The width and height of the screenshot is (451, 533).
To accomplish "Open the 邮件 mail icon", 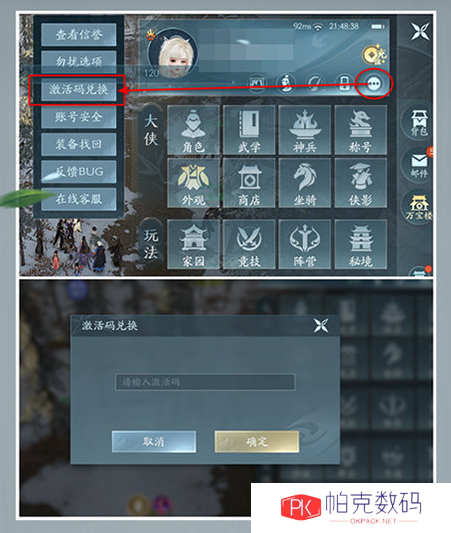I will [418, 164].
